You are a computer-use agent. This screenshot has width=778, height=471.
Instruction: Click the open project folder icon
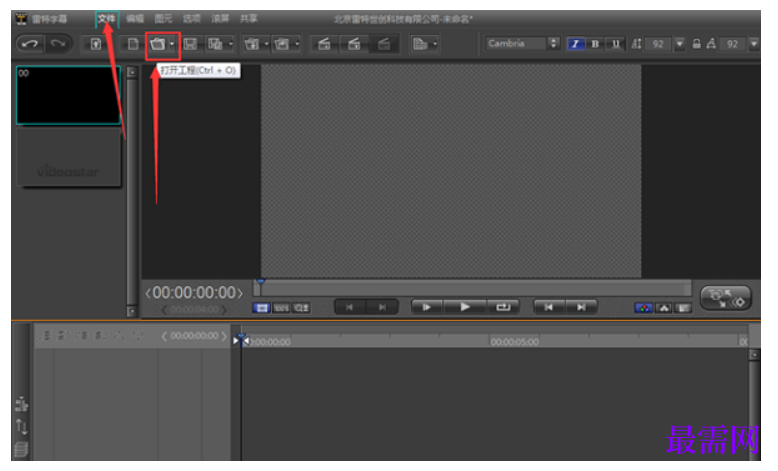(158, 44)
